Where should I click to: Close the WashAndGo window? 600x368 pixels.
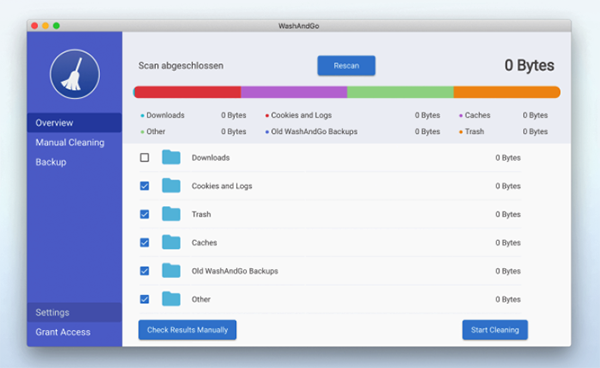34,26
